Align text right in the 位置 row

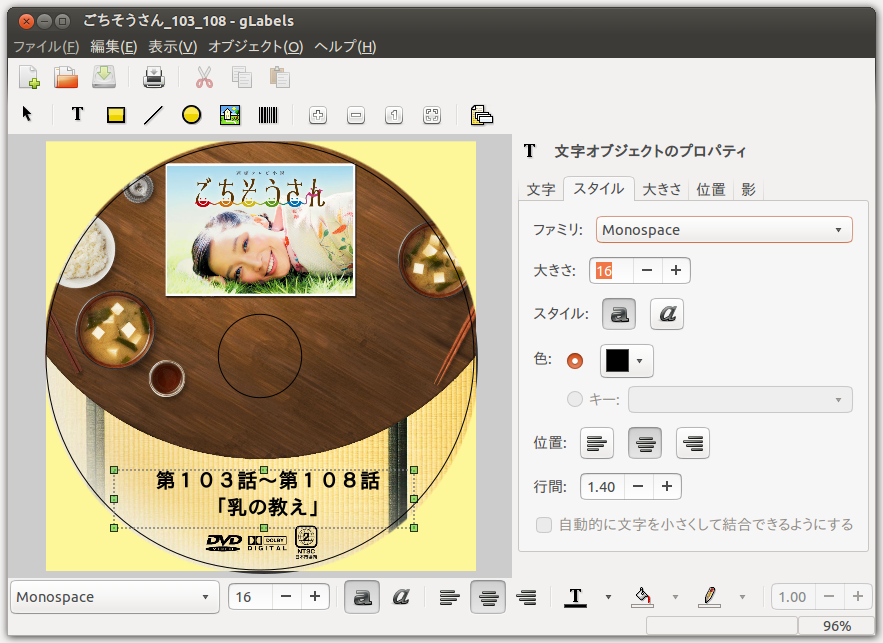(x=693, y=443)
